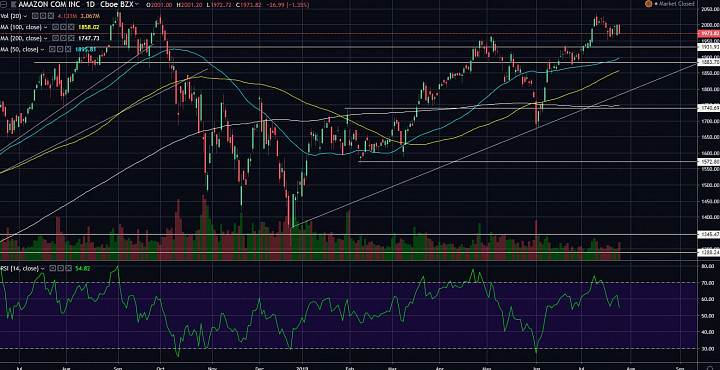Hide the MA (200, close) indicator
This screenshot has width=720, height=370.
point(55,38)
